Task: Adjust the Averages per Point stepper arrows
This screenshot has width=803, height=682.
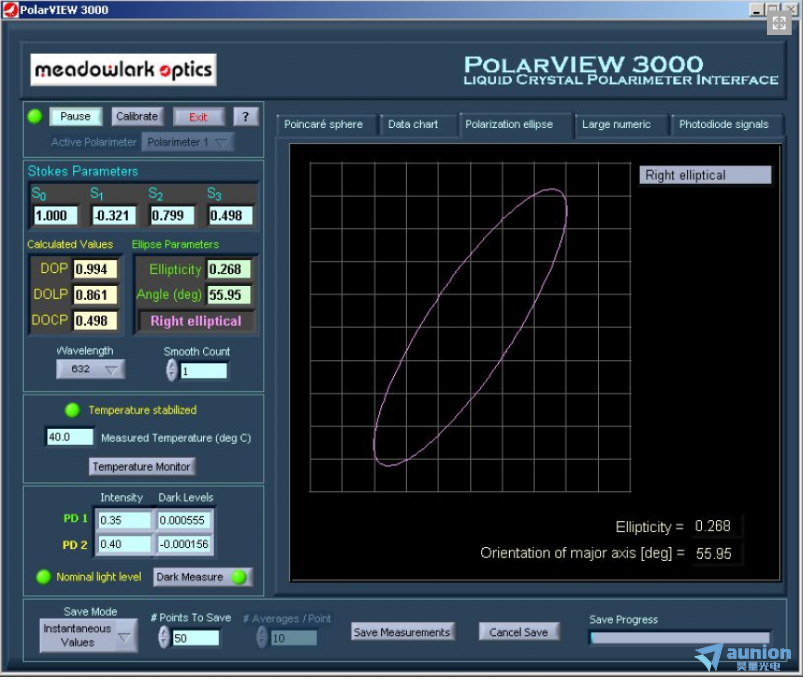Action: click(262, 639)
